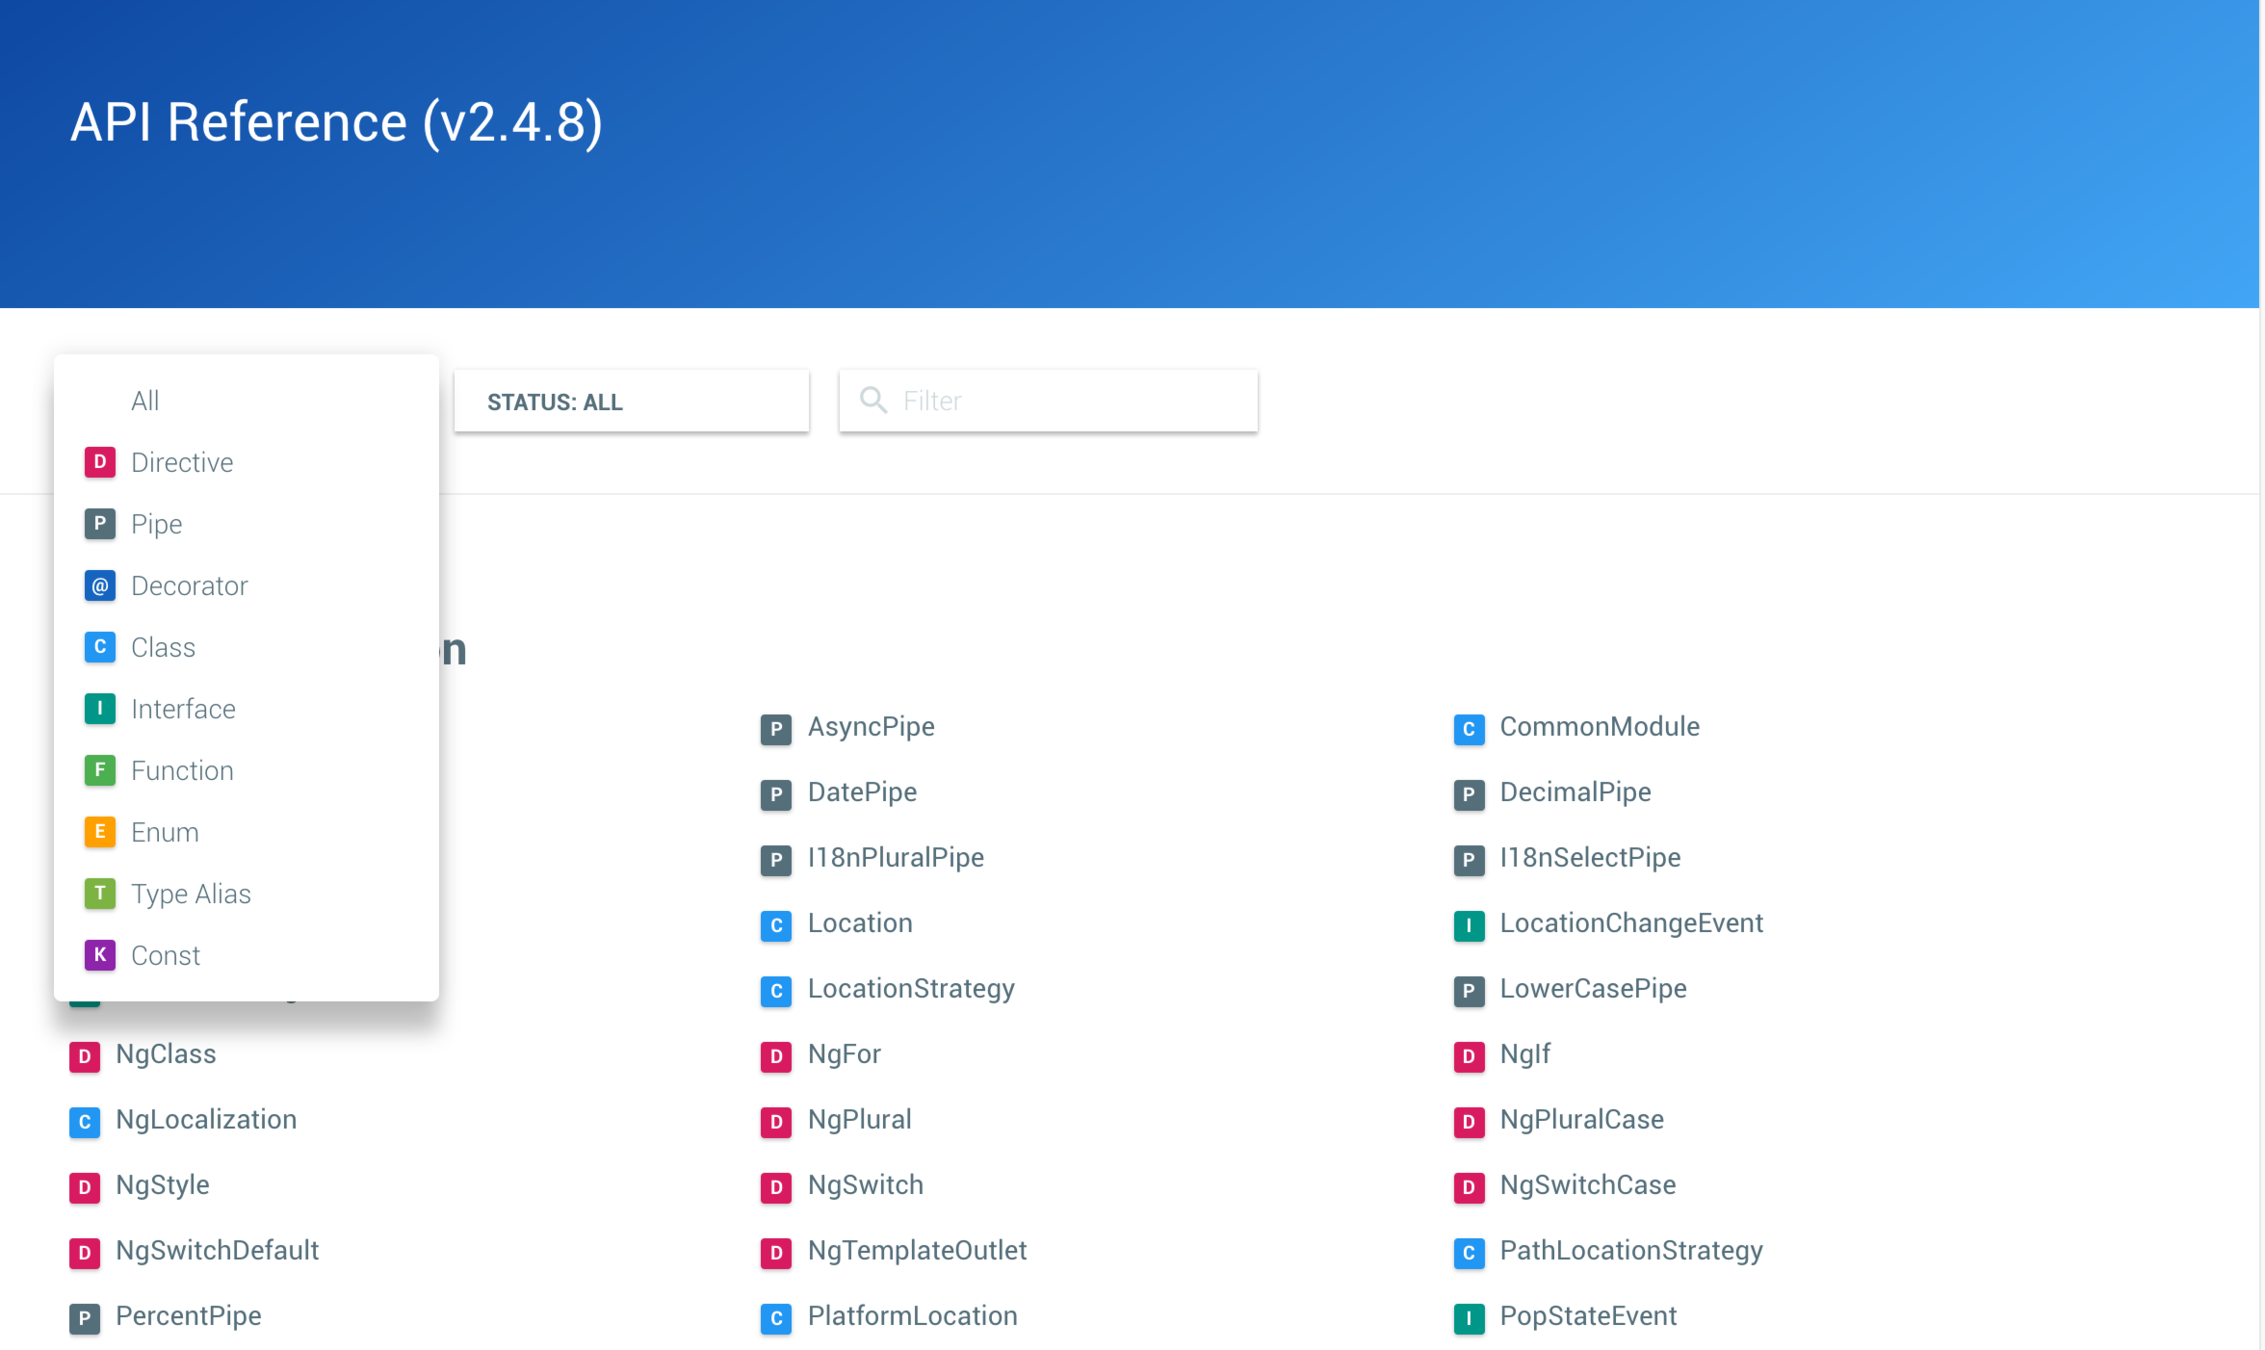Viewport: 2265px width, 1350px height.
Task: Open the AsyncPipe API link
Action: pyautogui.click(x=870, y=727)
